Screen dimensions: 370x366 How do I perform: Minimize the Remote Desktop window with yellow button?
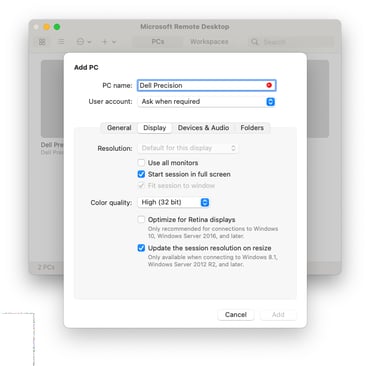click(x=47, y=27)
